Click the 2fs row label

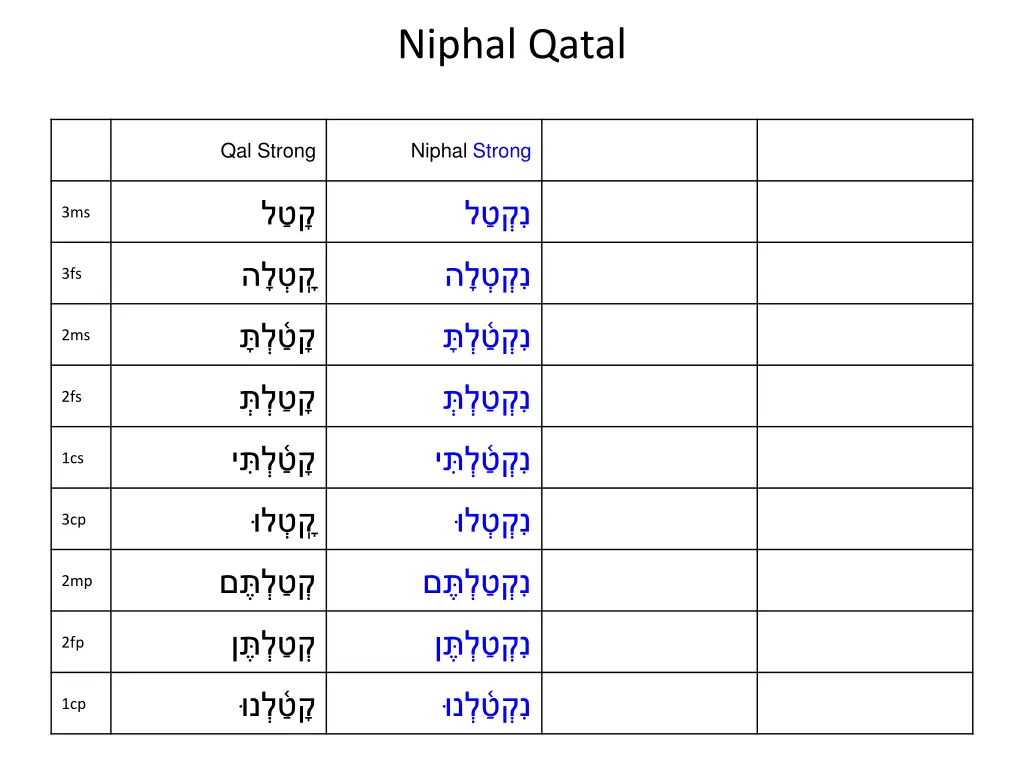tap(72, 397)
